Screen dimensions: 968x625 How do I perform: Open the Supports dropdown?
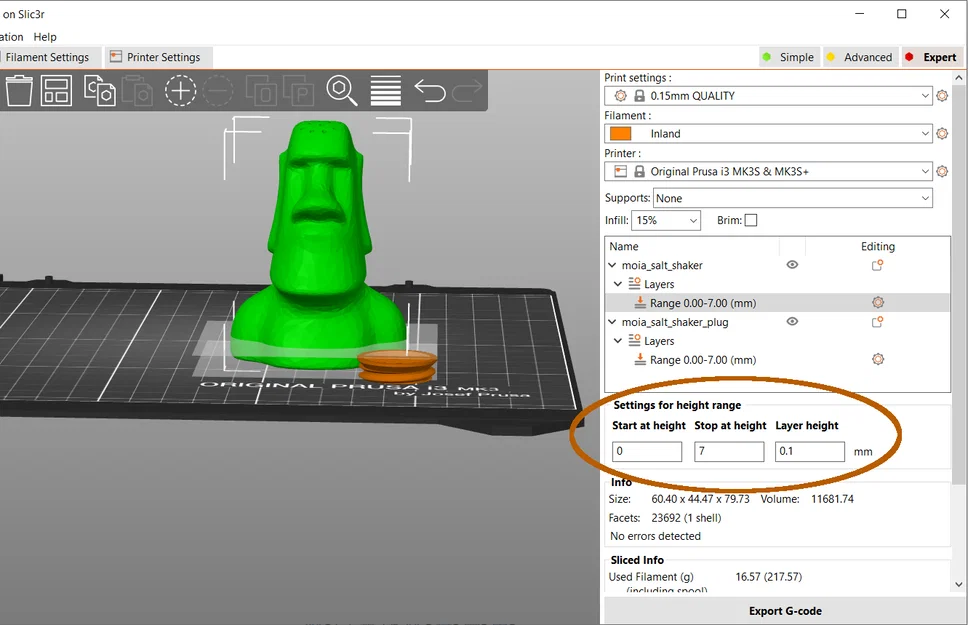pyautogui.click(x=793, y=198)
